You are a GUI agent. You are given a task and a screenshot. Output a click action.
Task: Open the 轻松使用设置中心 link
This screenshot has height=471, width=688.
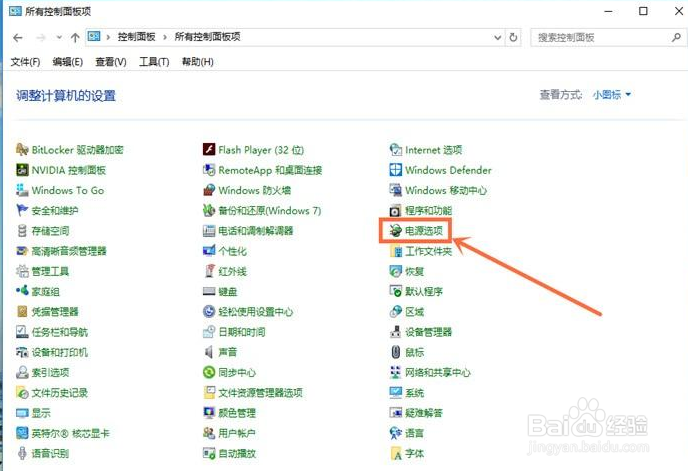pyautogui.click(x=255, y=312)
